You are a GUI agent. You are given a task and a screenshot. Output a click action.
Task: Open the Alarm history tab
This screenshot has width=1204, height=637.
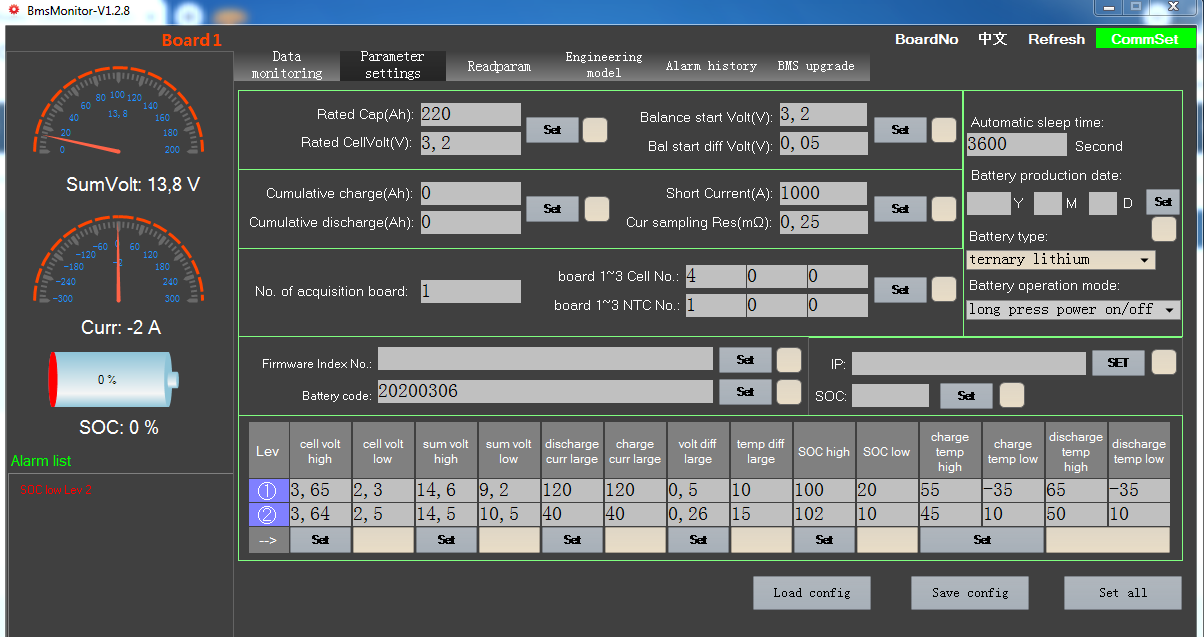(x=711, y=66)
